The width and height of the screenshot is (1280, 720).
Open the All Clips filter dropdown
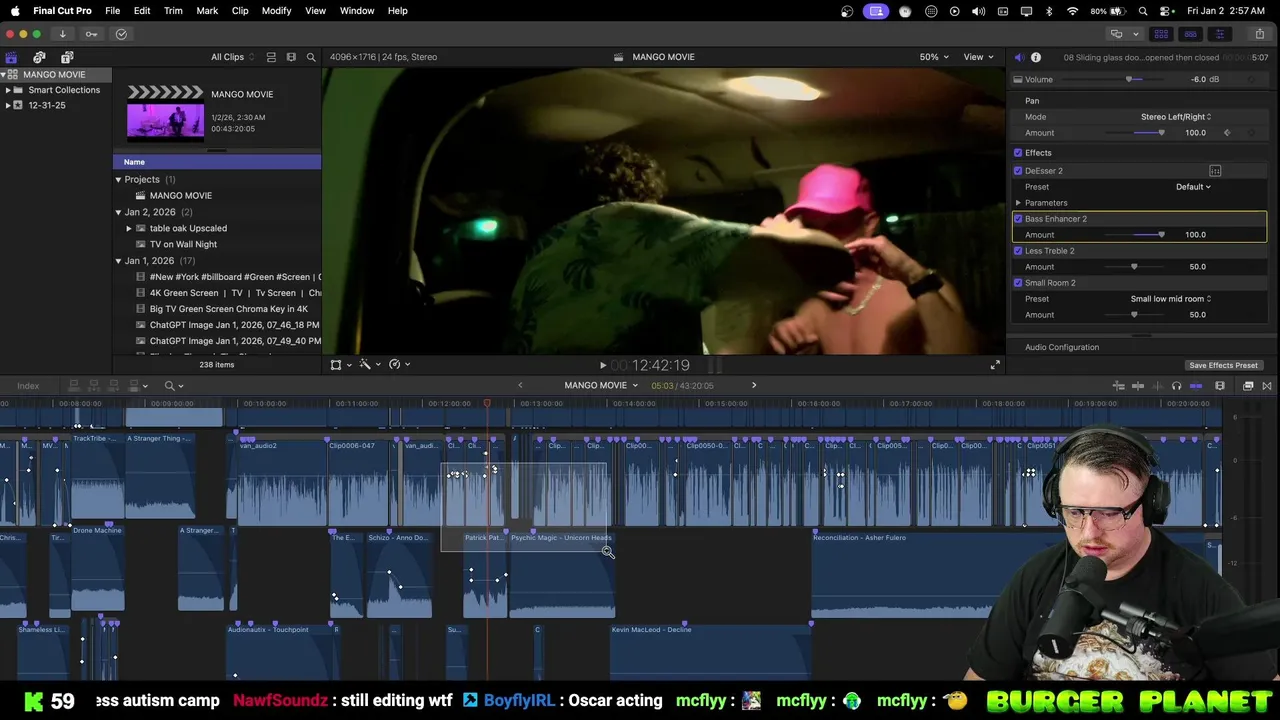coord(232,57)
